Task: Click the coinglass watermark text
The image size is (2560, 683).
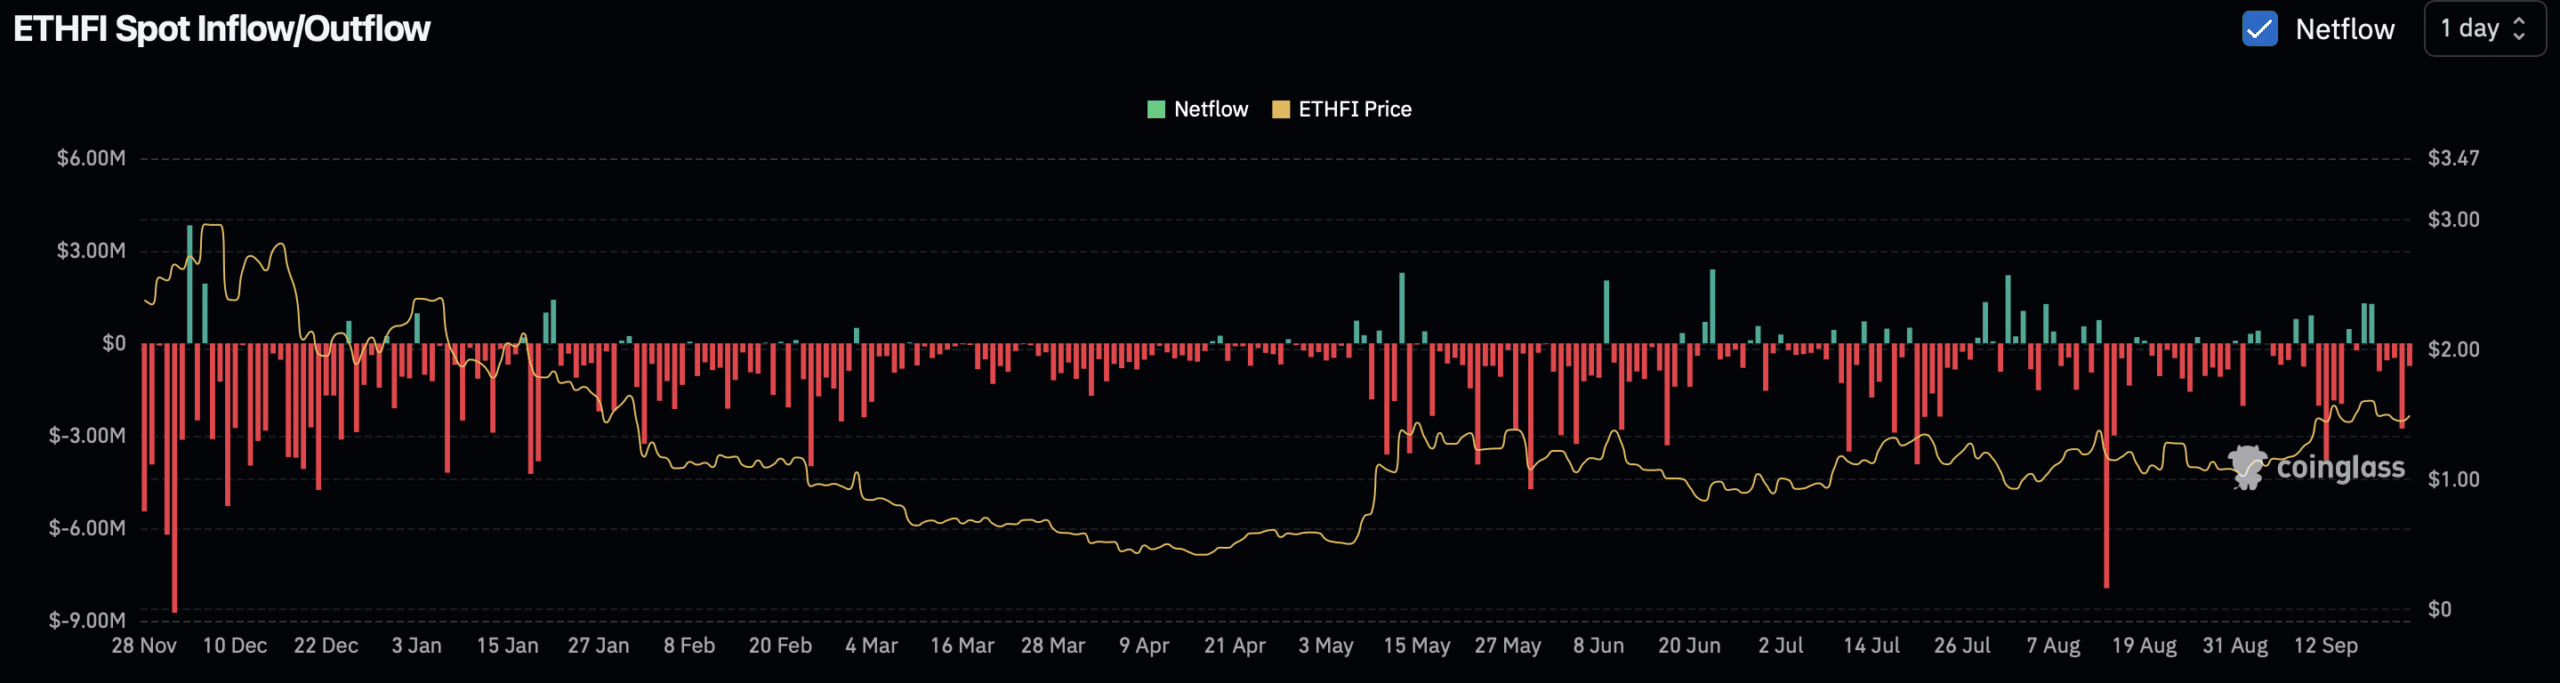Action: [x=2340, y=467]
